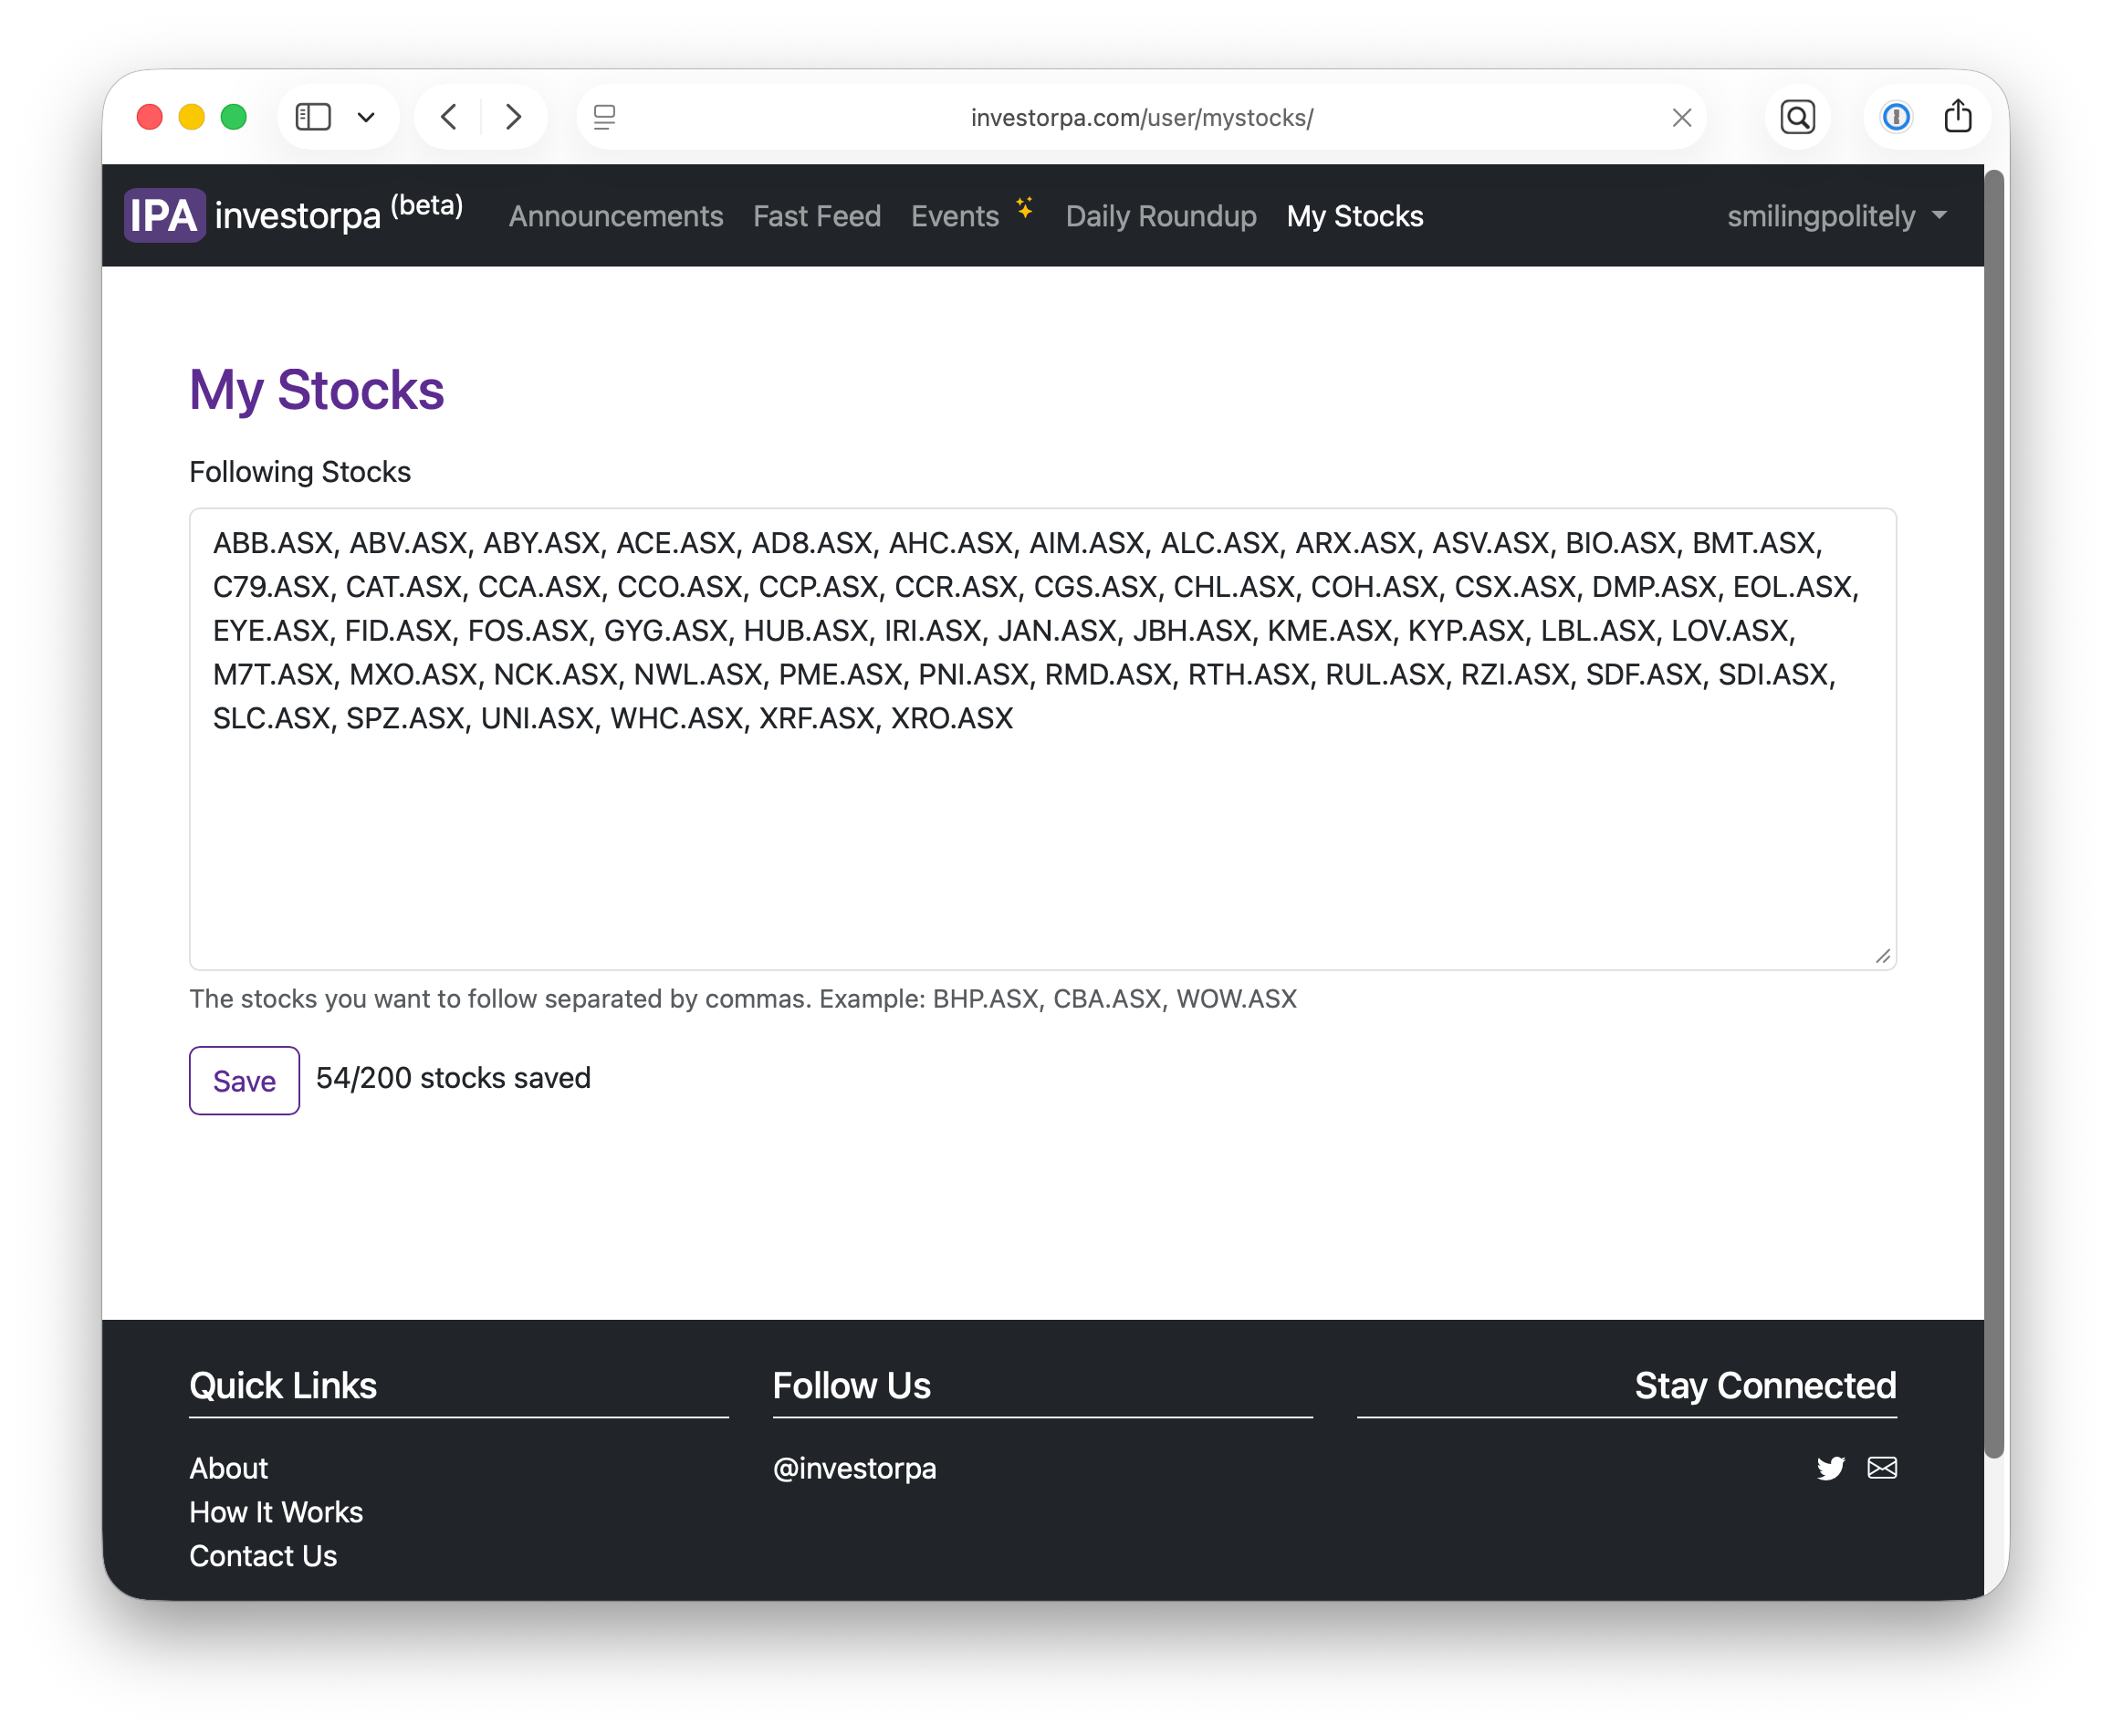The image size is (2112, 1736).
Task: Clear the address bar using the X icon
Action: click(x=1682, y=117)
